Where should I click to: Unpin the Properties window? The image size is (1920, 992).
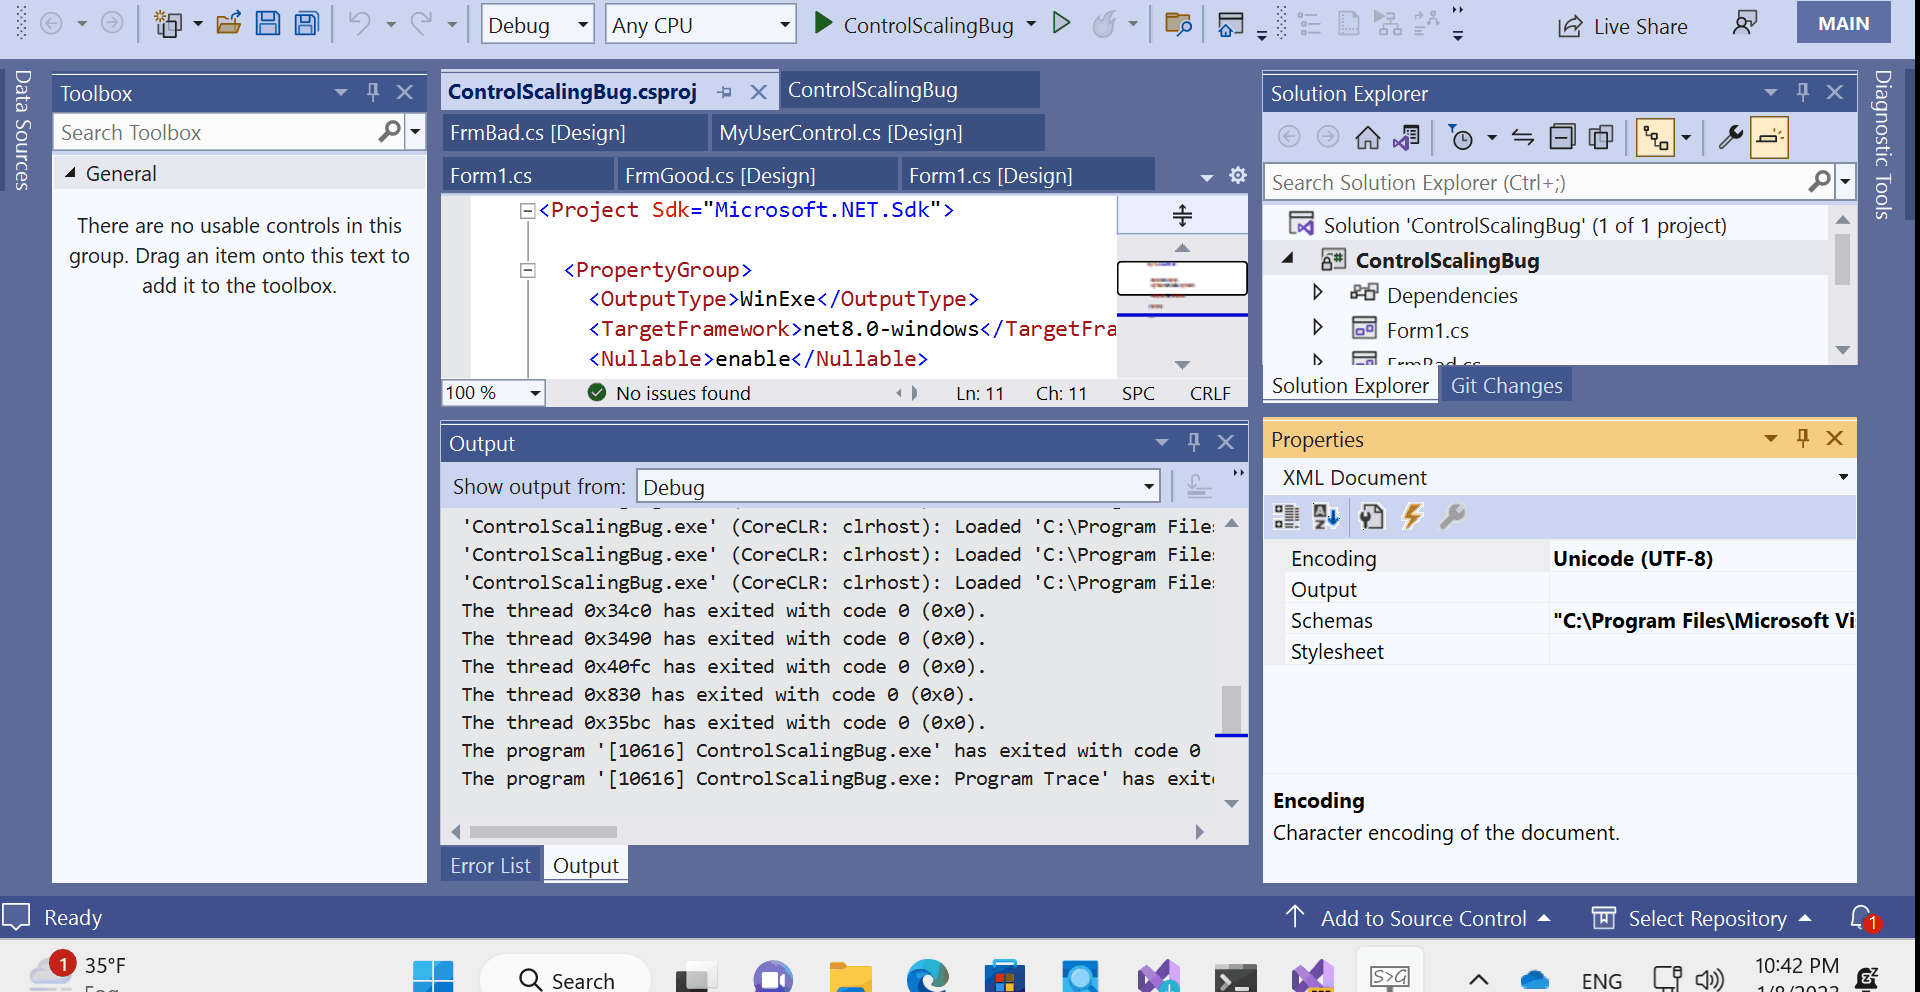pyautogui.click(x=1802, y=438)
